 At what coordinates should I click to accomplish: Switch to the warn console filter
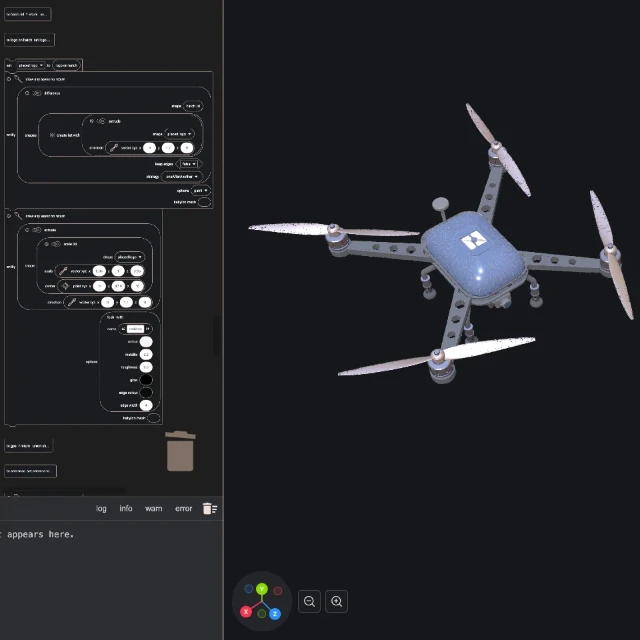pyautogui.click(x=153, y=509)
